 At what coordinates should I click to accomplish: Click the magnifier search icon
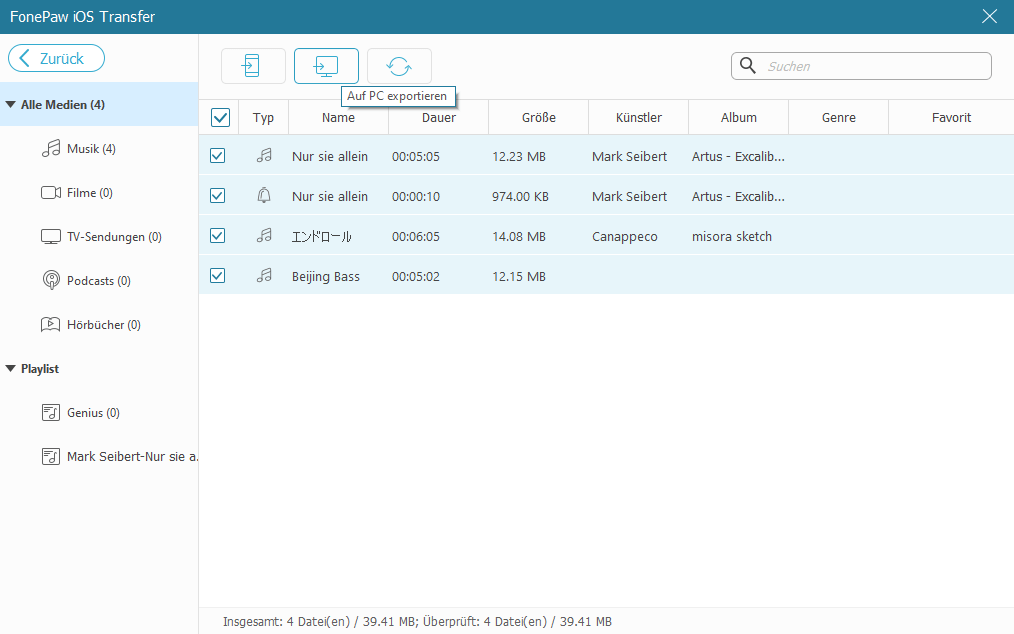click(x=748, y=65)
